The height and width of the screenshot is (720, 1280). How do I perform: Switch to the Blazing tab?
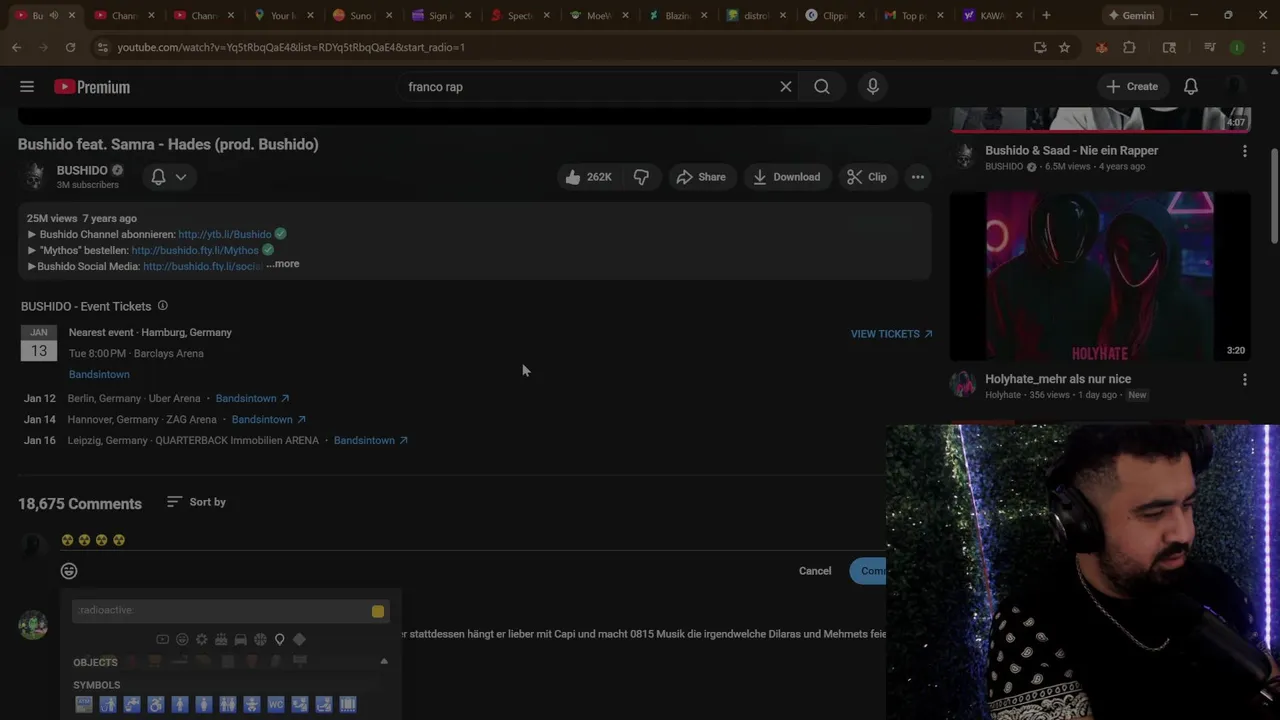[x=678, y=15]
